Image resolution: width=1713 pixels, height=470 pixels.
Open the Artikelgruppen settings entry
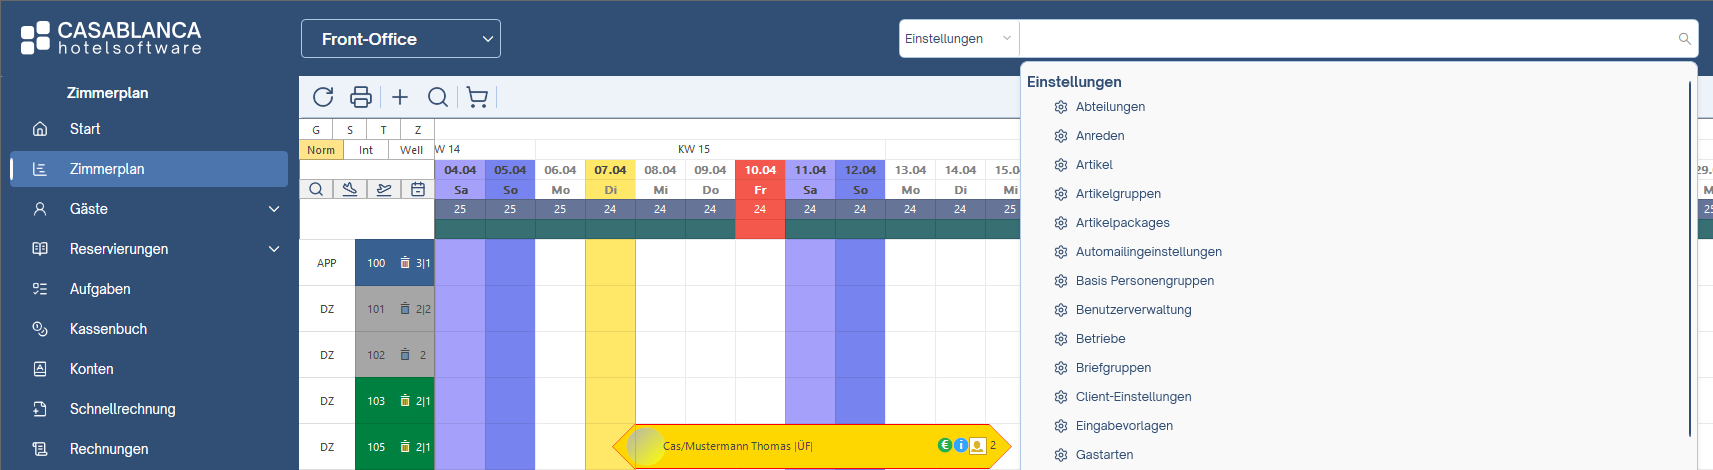(1118, 194)
